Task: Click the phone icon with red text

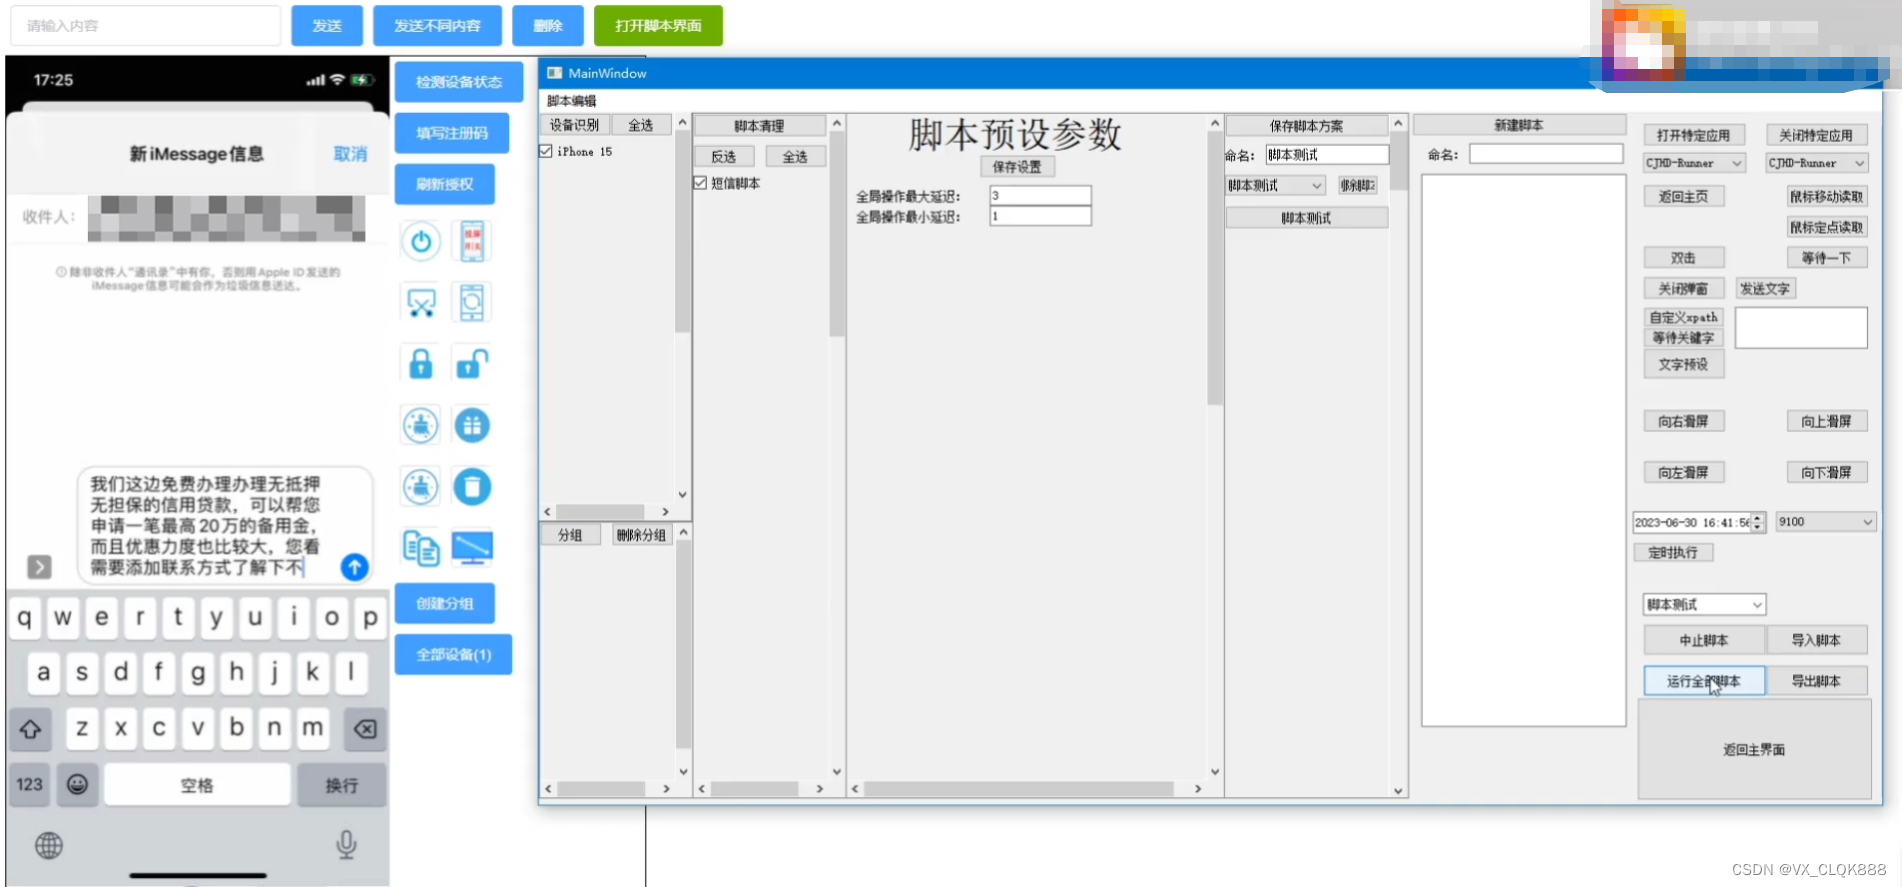Action: coord(472,241)
